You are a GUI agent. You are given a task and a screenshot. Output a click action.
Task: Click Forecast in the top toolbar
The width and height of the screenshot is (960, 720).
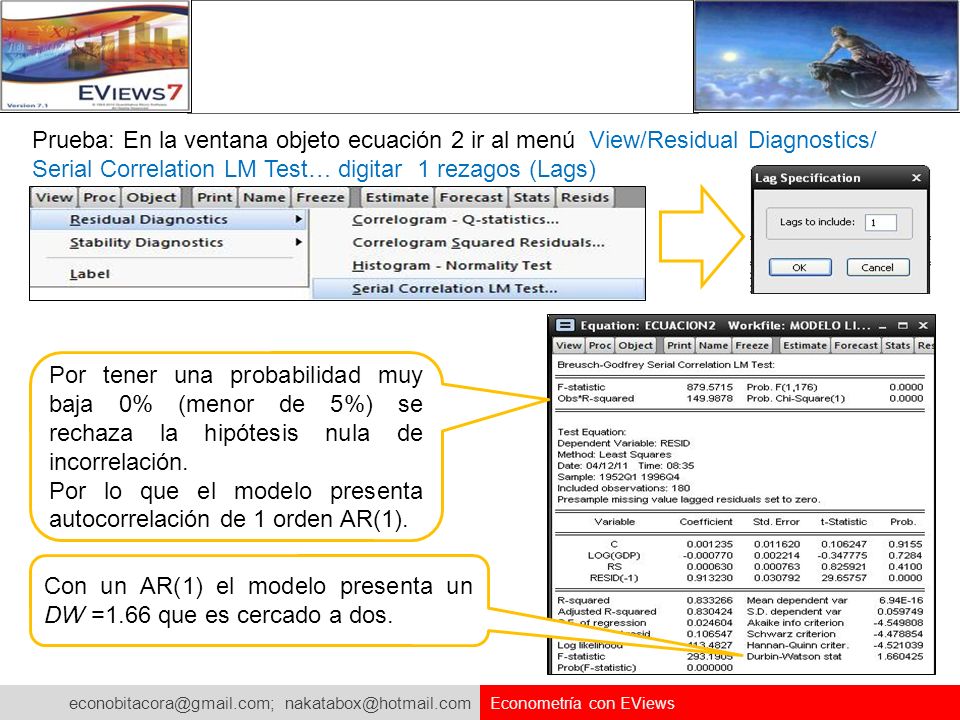[x=471, y=198]
